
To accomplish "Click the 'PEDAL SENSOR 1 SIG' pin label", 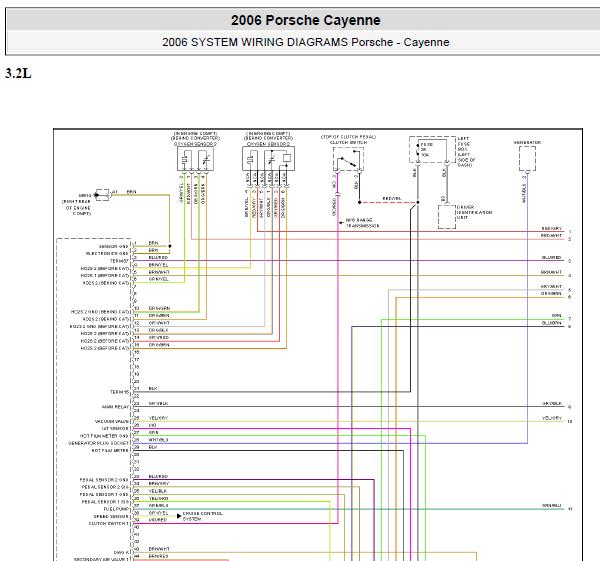I will pyautogui.click(x=105, y=502).
